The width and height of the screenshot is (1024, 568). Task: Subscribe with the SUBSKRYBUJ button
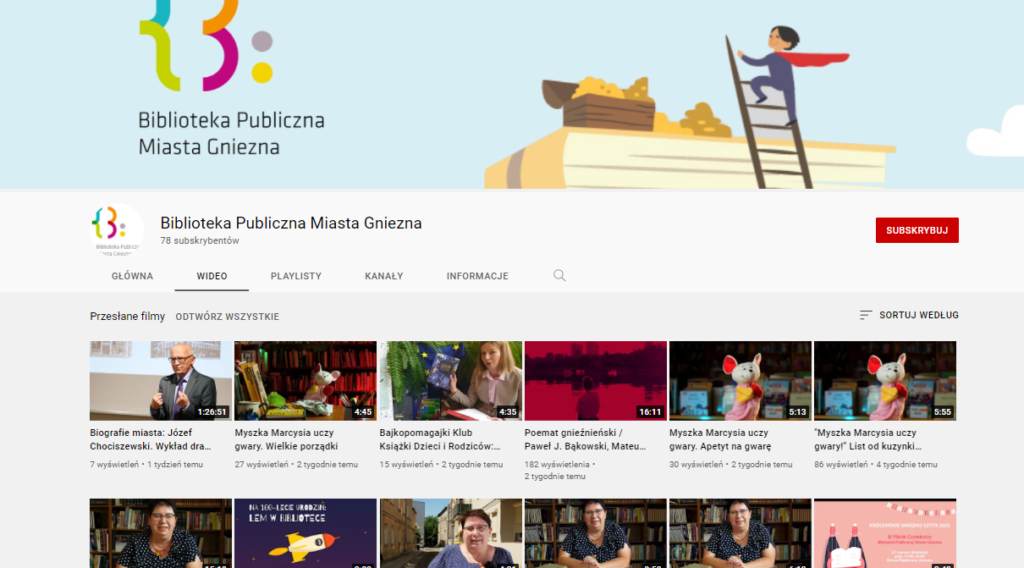tap(917, 230)
